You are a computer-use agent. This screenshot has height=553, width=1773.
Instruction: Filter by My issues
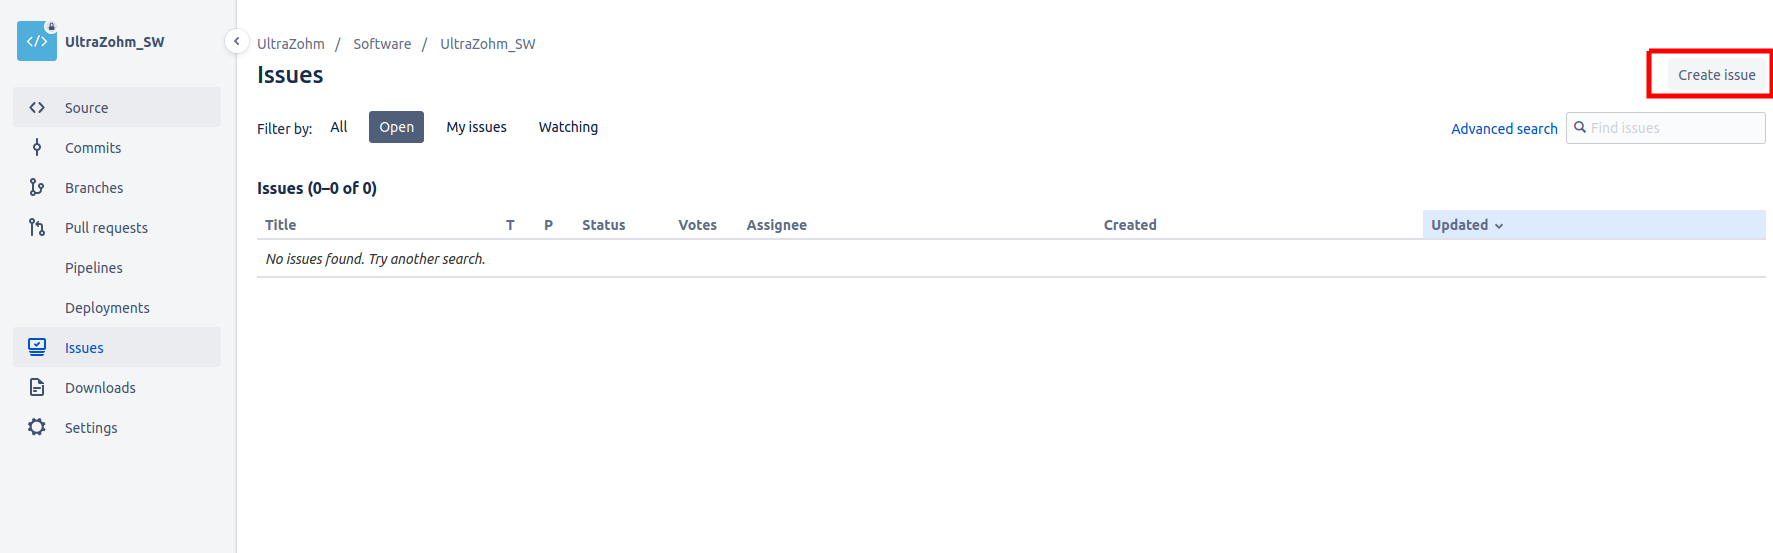(x=476, y=127)
